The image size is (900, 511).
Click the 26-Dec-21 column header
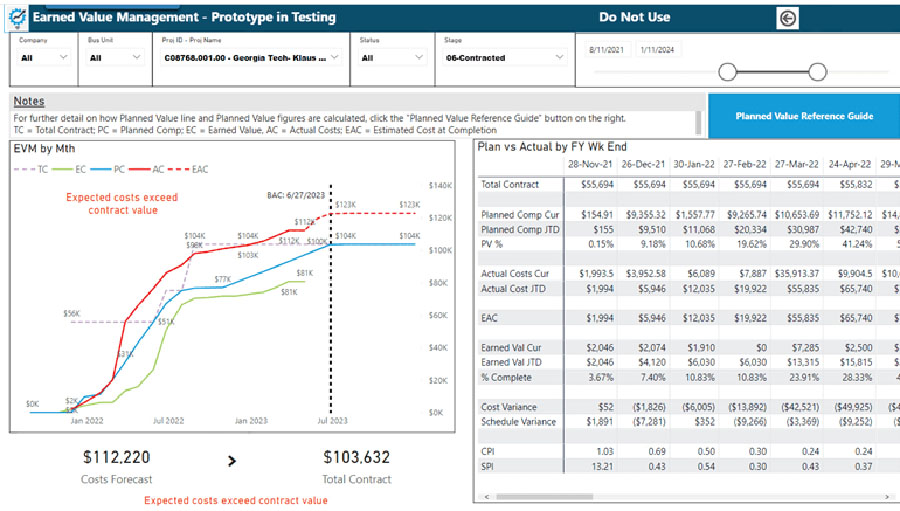(643, 164)
